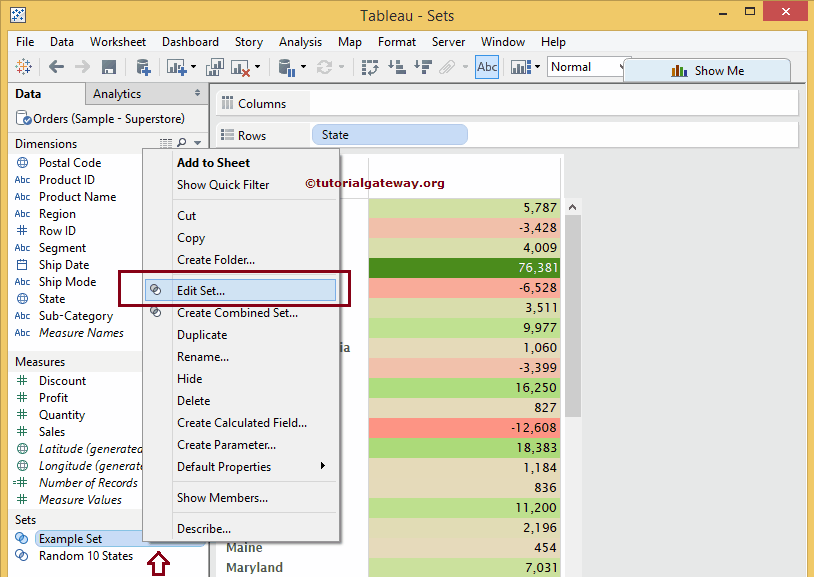This screenshot has height=577, width=814.
Task: Click the sort descending toolbar icon
Action: [x=422, y=68]
